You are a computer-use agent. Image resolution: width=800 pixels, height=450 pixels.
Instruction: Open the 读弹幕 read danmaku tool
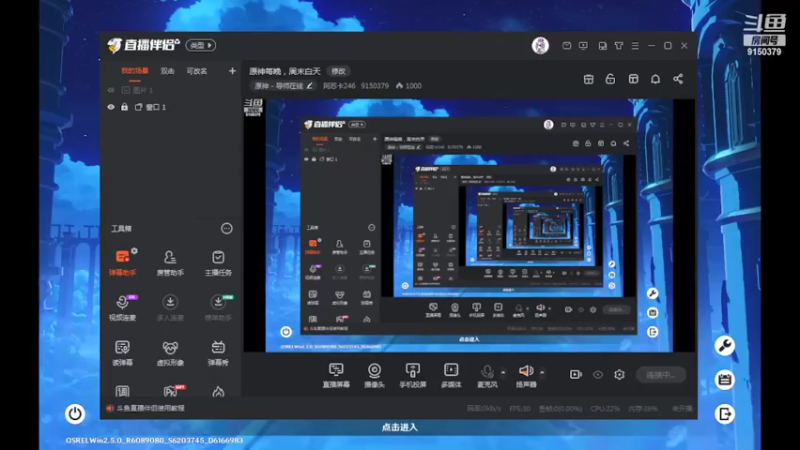(122, 353)
